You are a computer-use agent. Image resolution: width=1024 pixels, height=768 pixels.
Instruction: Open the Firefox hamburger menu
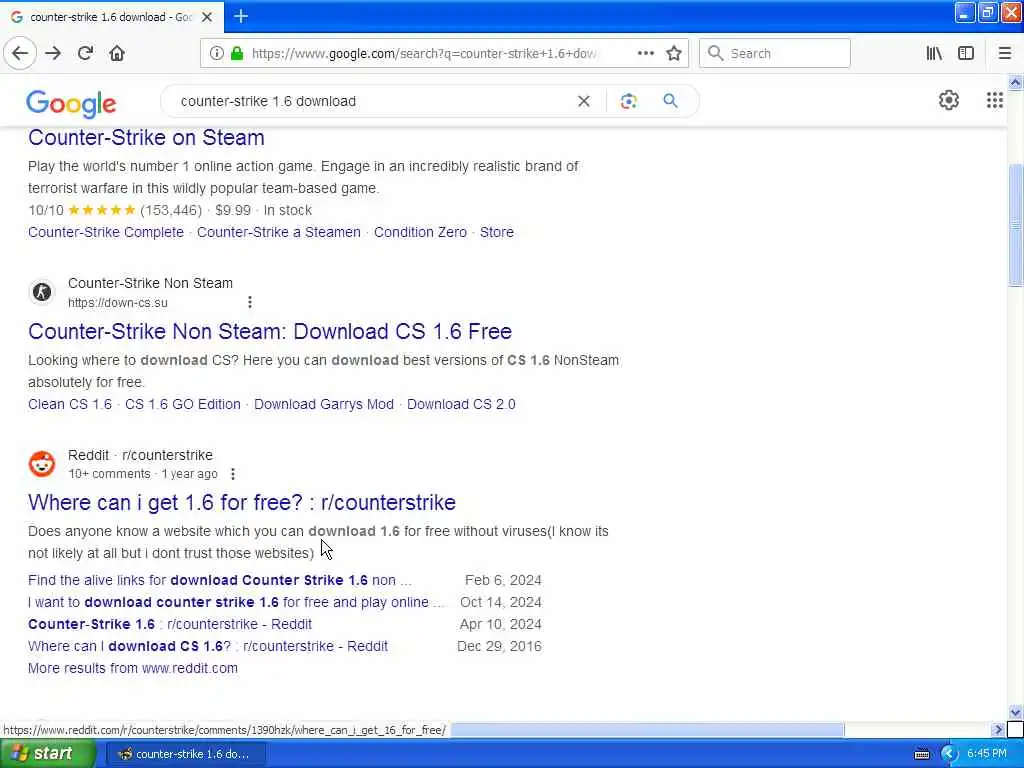tap(1004, 54)
